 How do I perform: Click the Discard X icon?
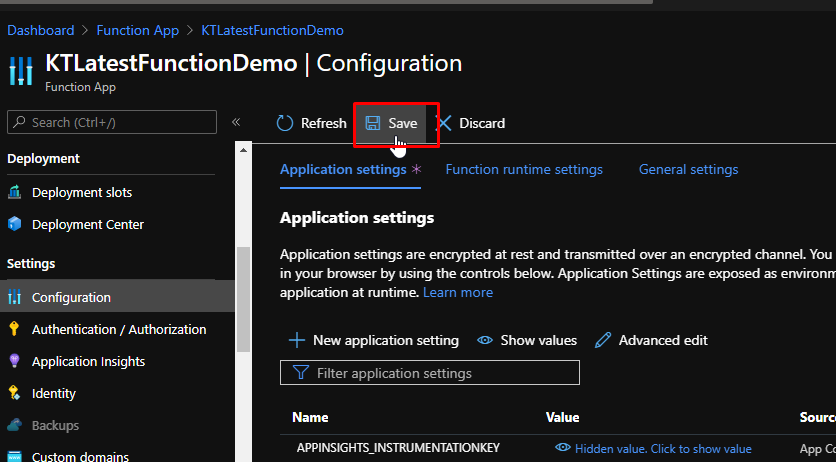[444, 123]
